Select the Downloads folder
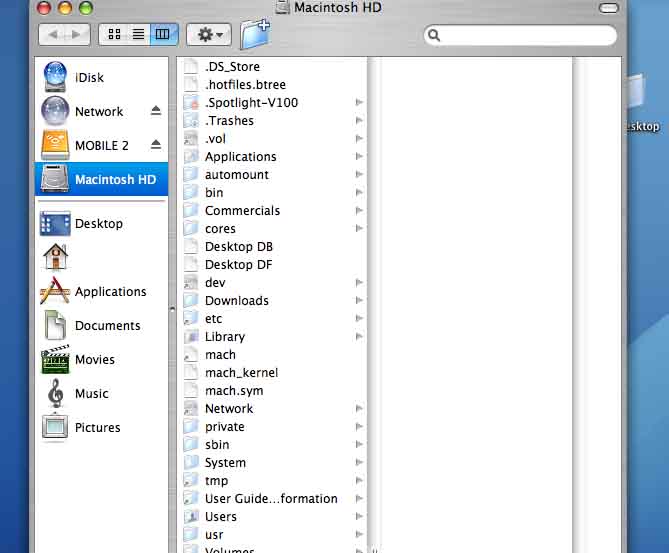The width and height of the screenshot is (669, 553). [272, 301]
